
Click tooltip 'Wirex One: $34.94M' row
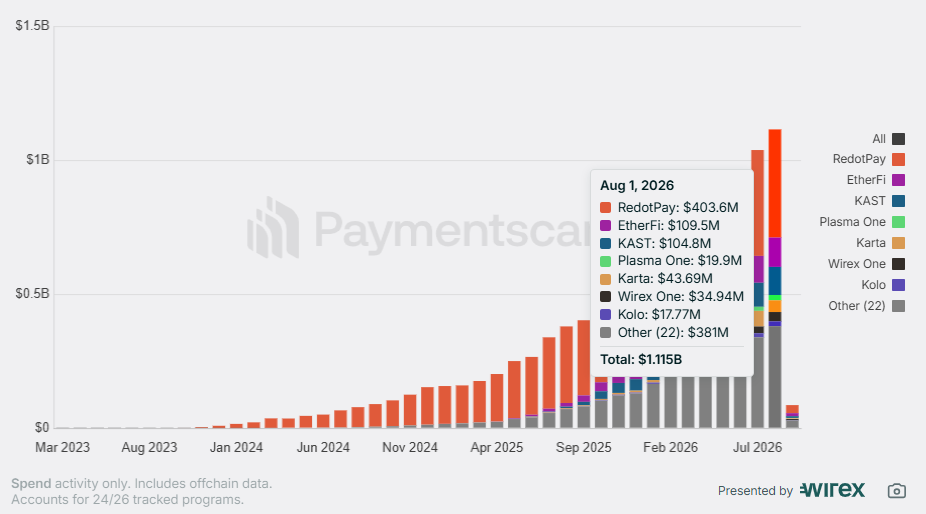672,297
